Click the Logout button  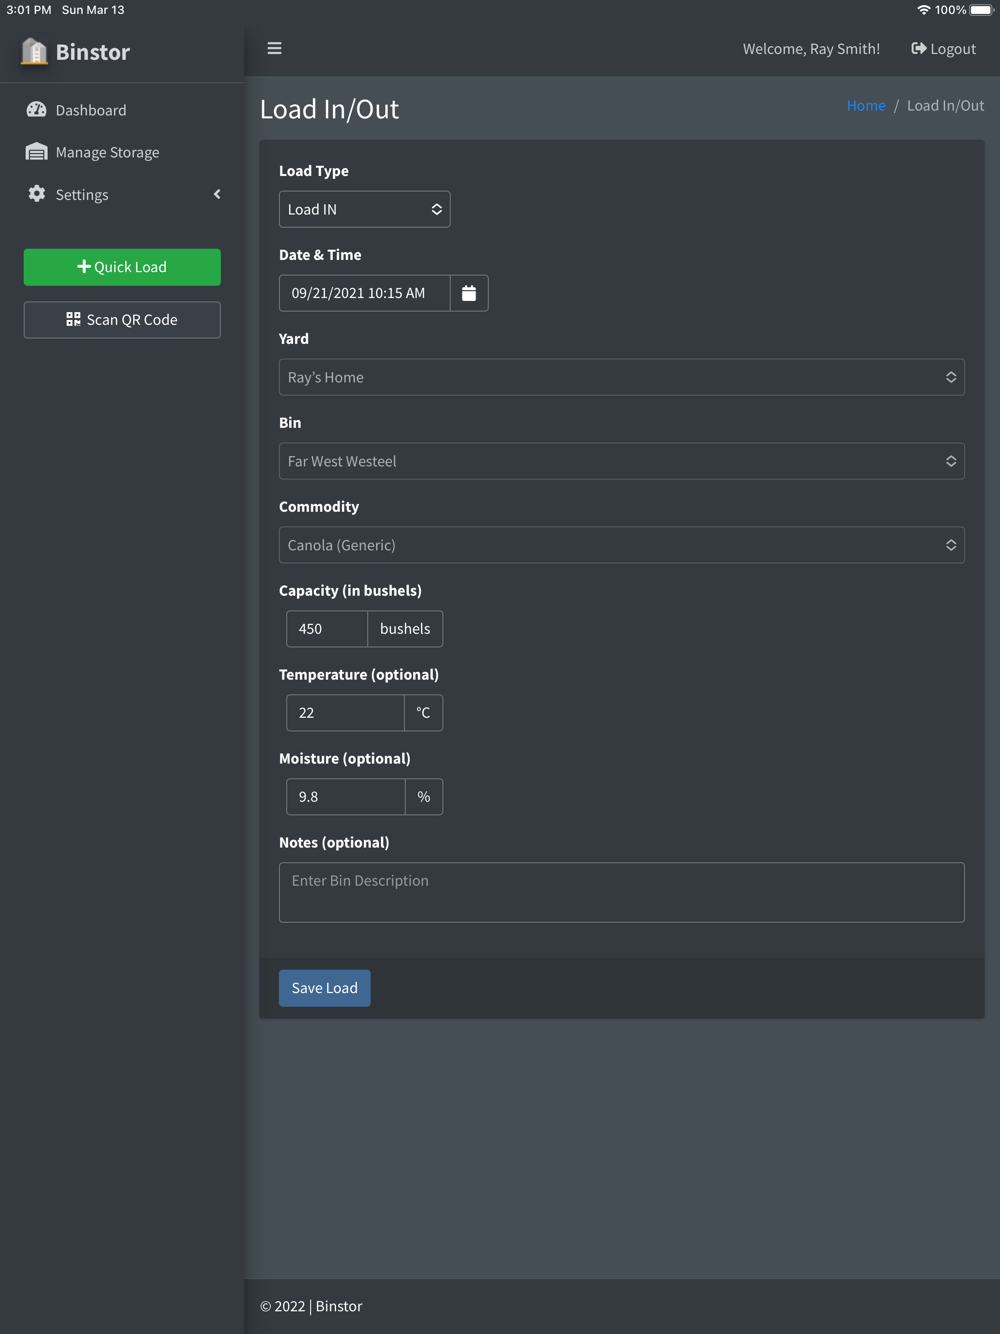[x=943, y=48]
